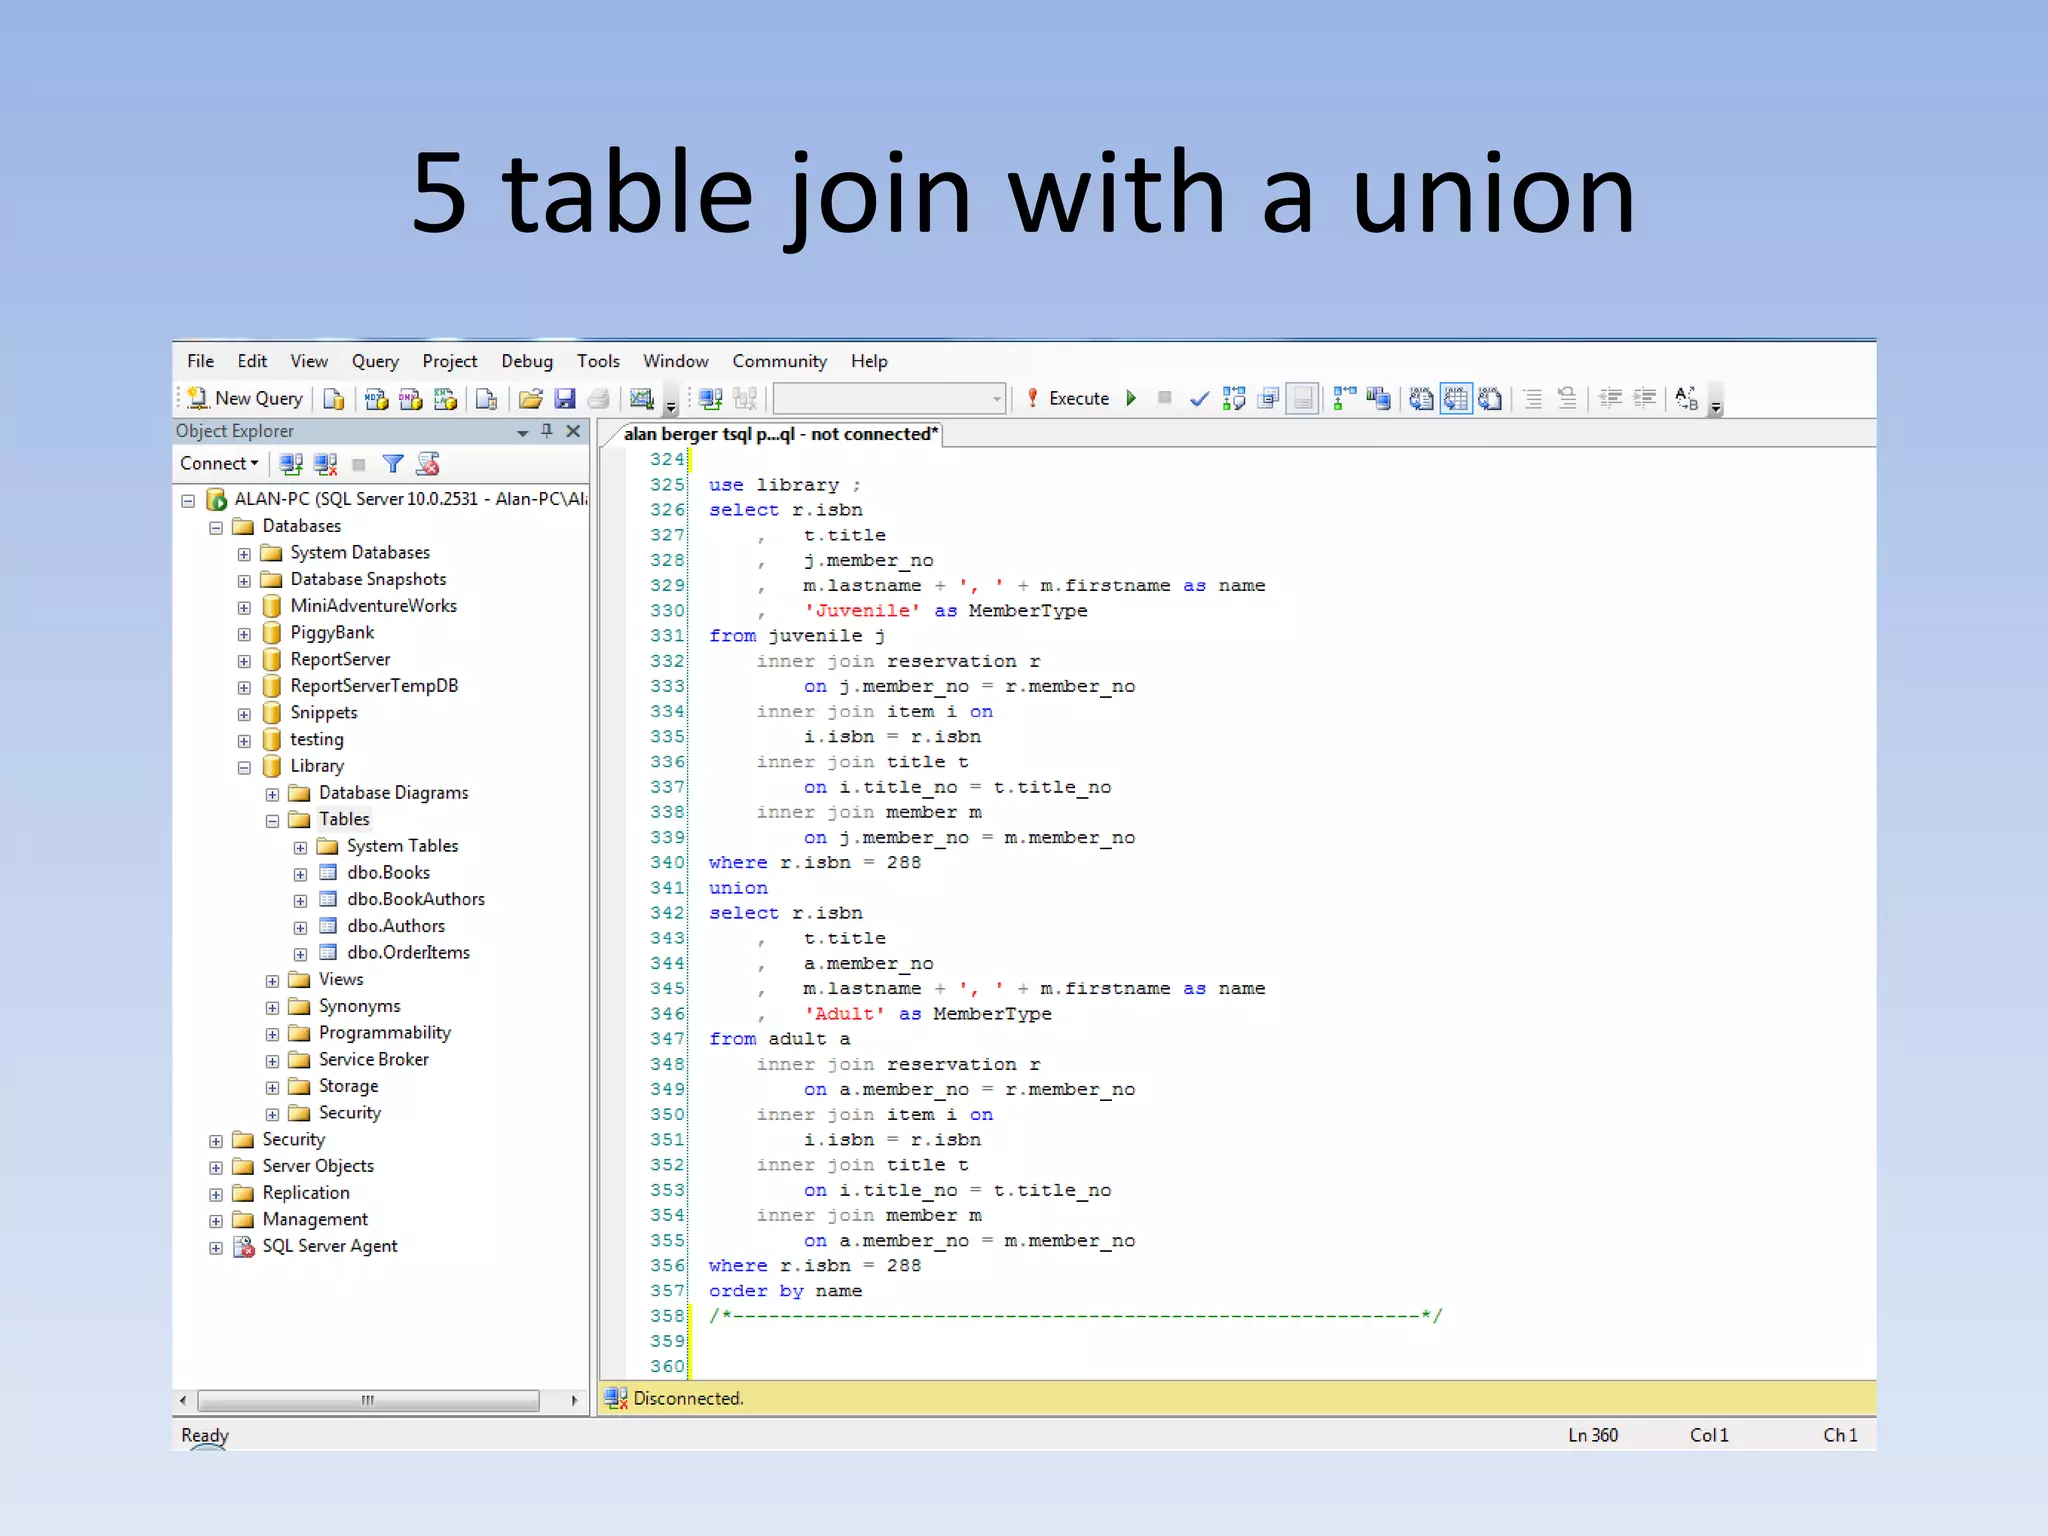This screenshot has height=1536, width=2048.
Task: Open the Debug menu
Action: coord(527,361)
